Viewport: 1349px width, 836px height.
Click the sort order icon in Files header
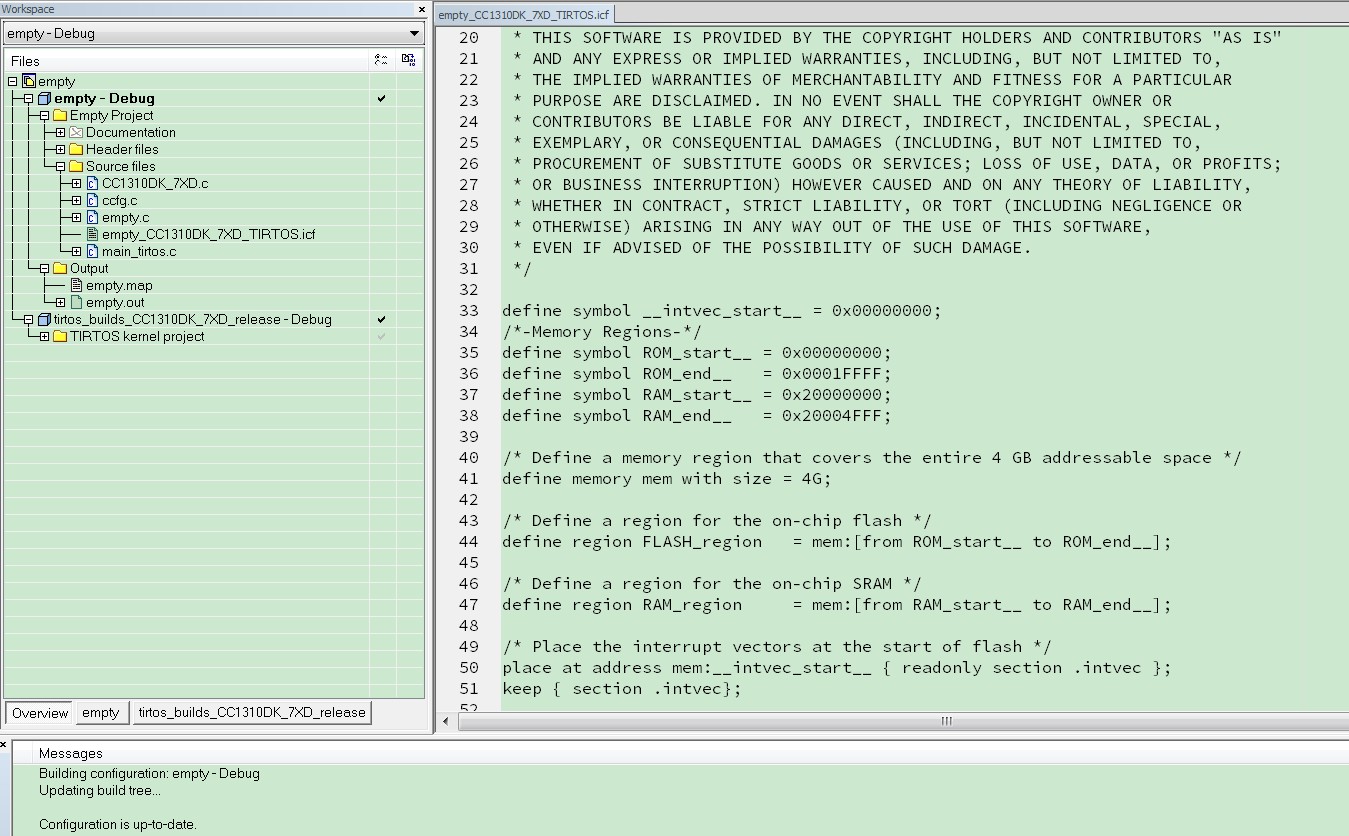[x=380, y=60]
